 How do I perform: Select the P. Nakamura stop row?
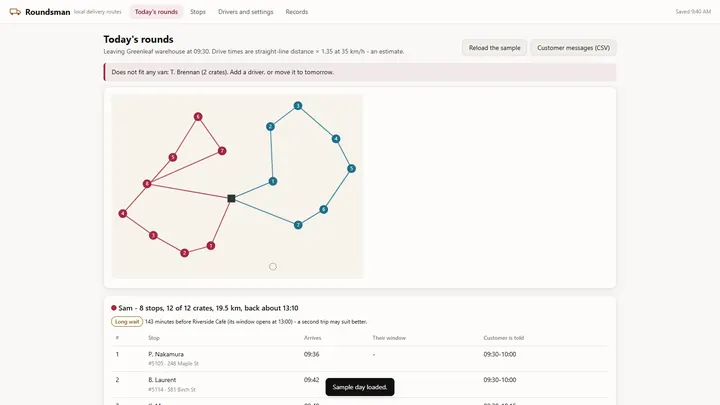360,359
